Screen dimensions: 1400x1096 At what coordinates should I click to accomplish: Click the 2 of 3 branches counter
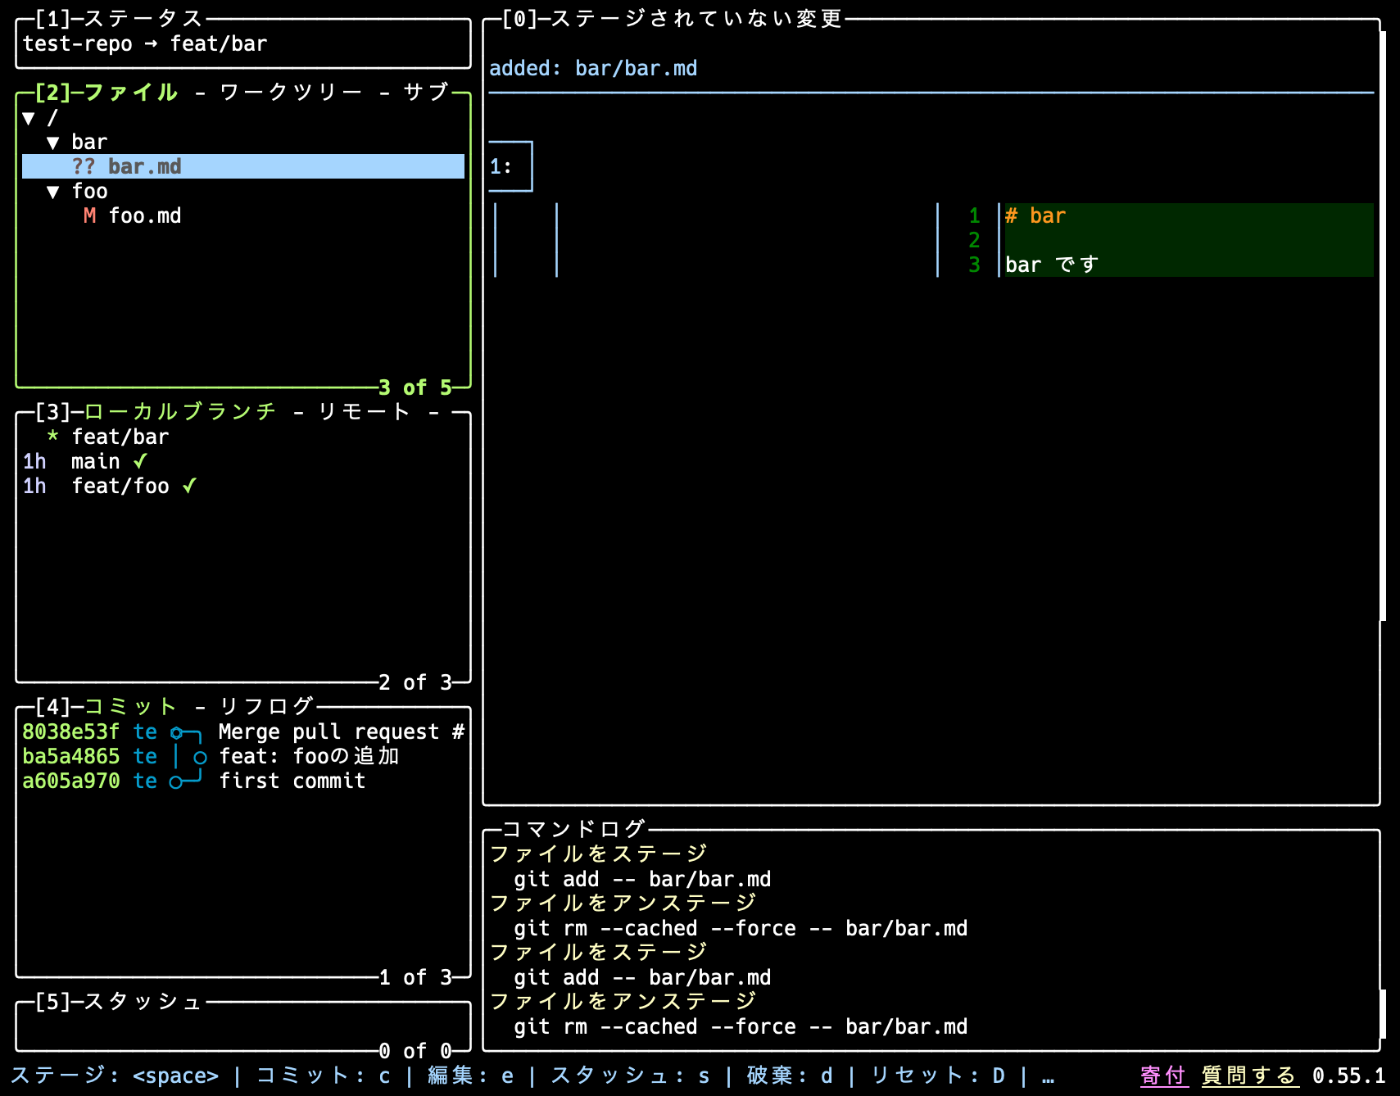415,683
